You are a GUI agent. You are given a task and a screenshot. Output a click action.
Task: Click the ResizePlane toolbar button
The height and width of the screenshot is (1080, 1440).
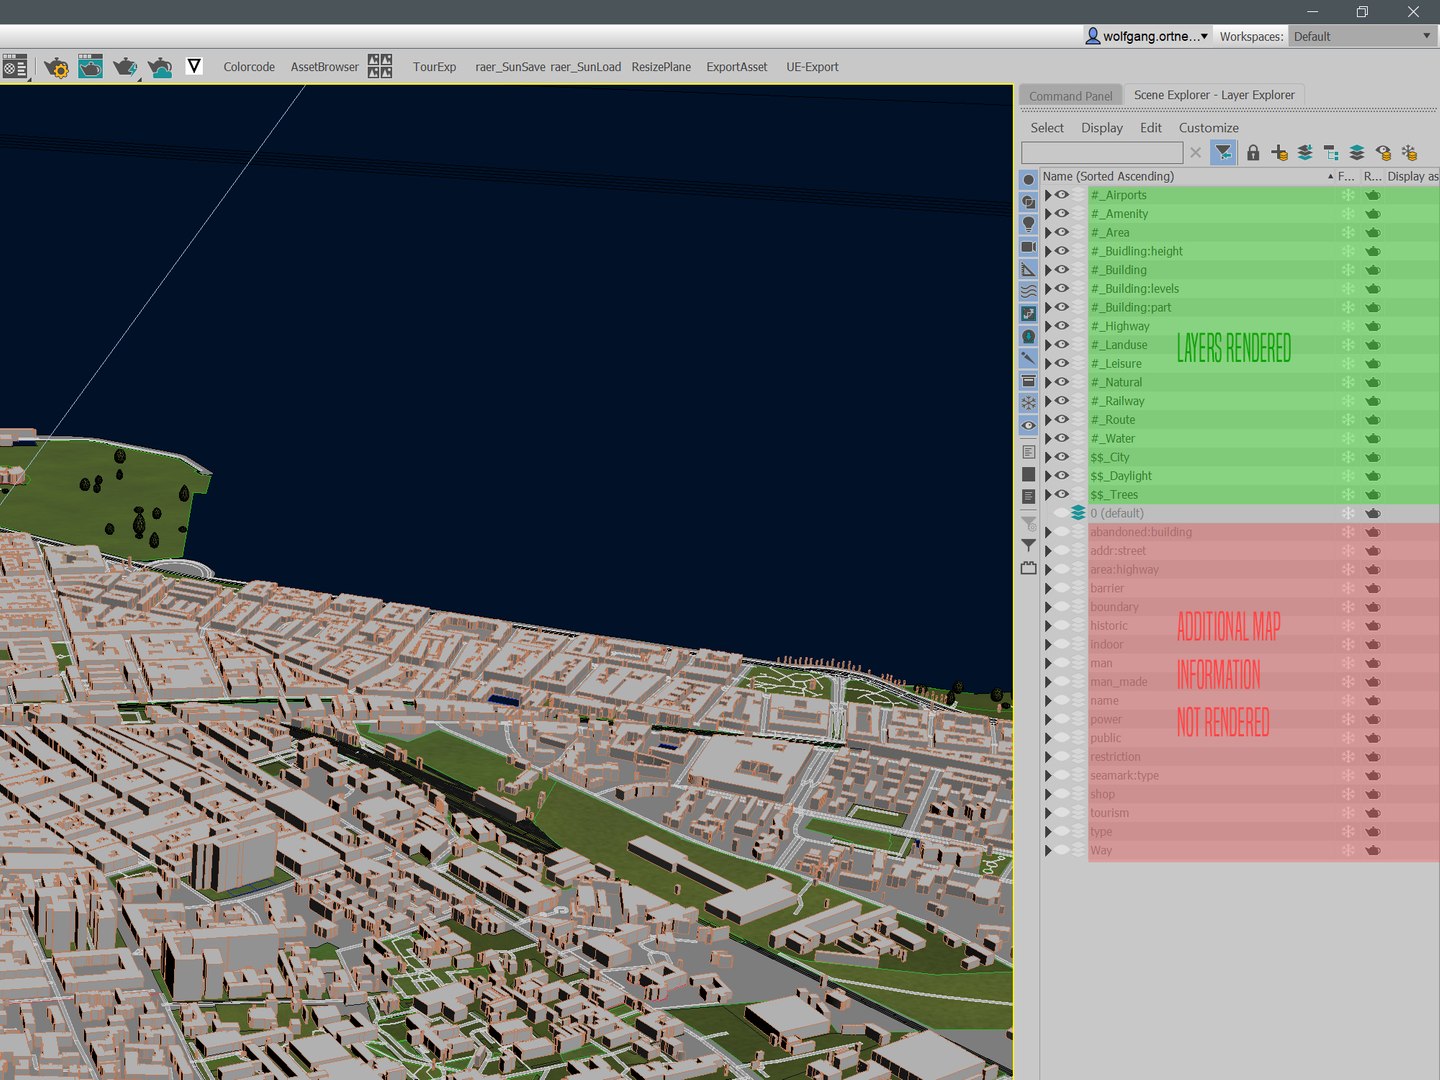[661, 67]
